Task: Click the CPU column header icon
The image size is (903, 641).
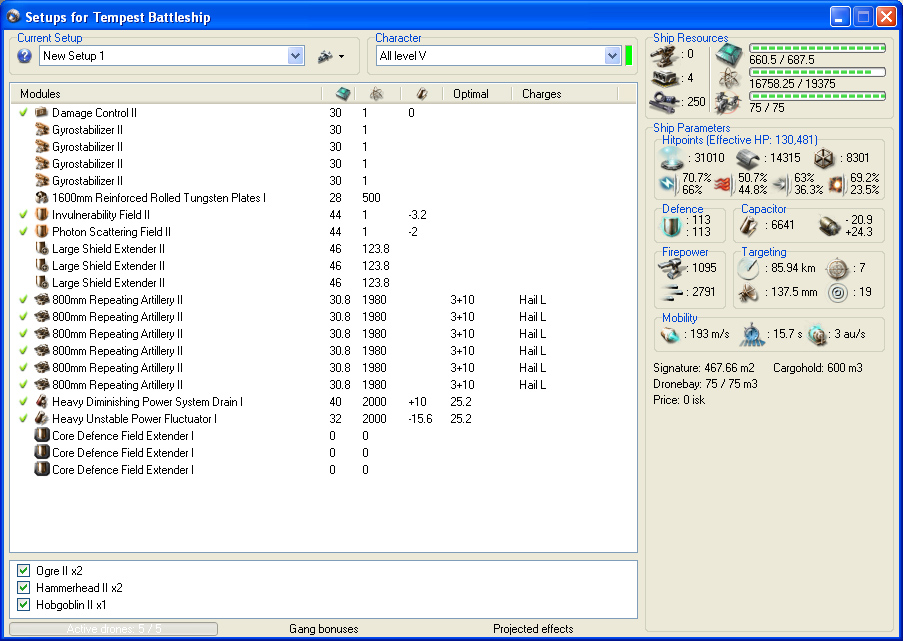Action: (x=343, y=94)
